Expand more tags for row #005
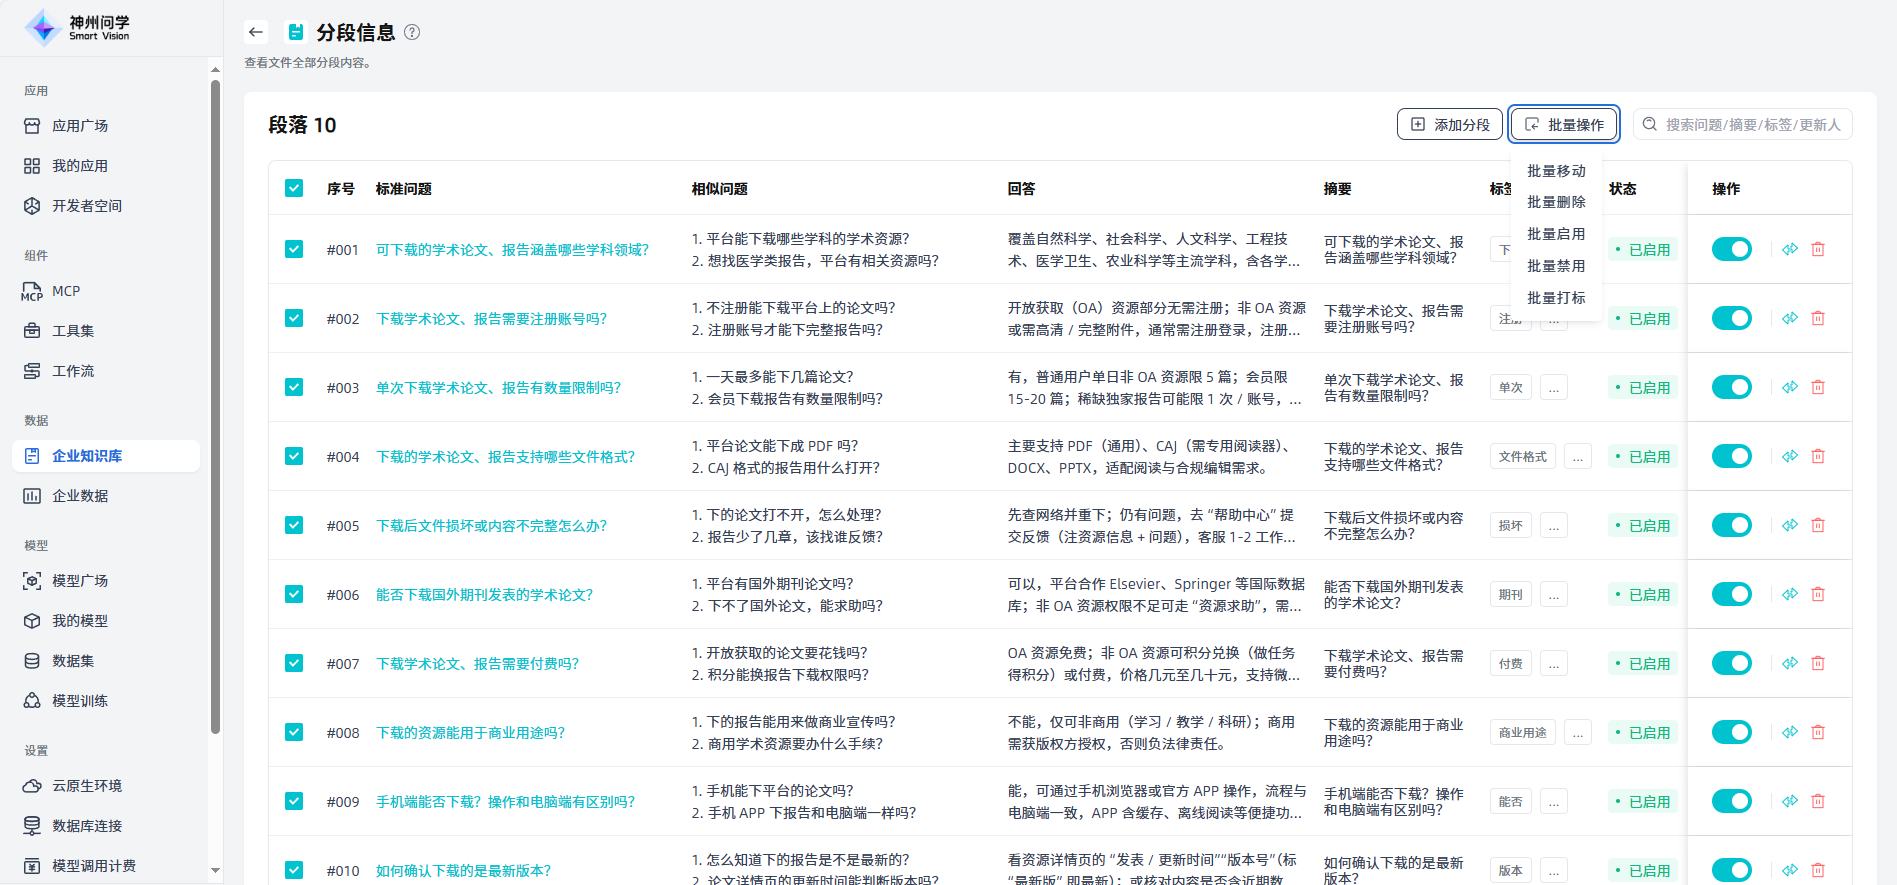Image resolution: width=1897 pixels, height=885 pixels. [1554, 526]
